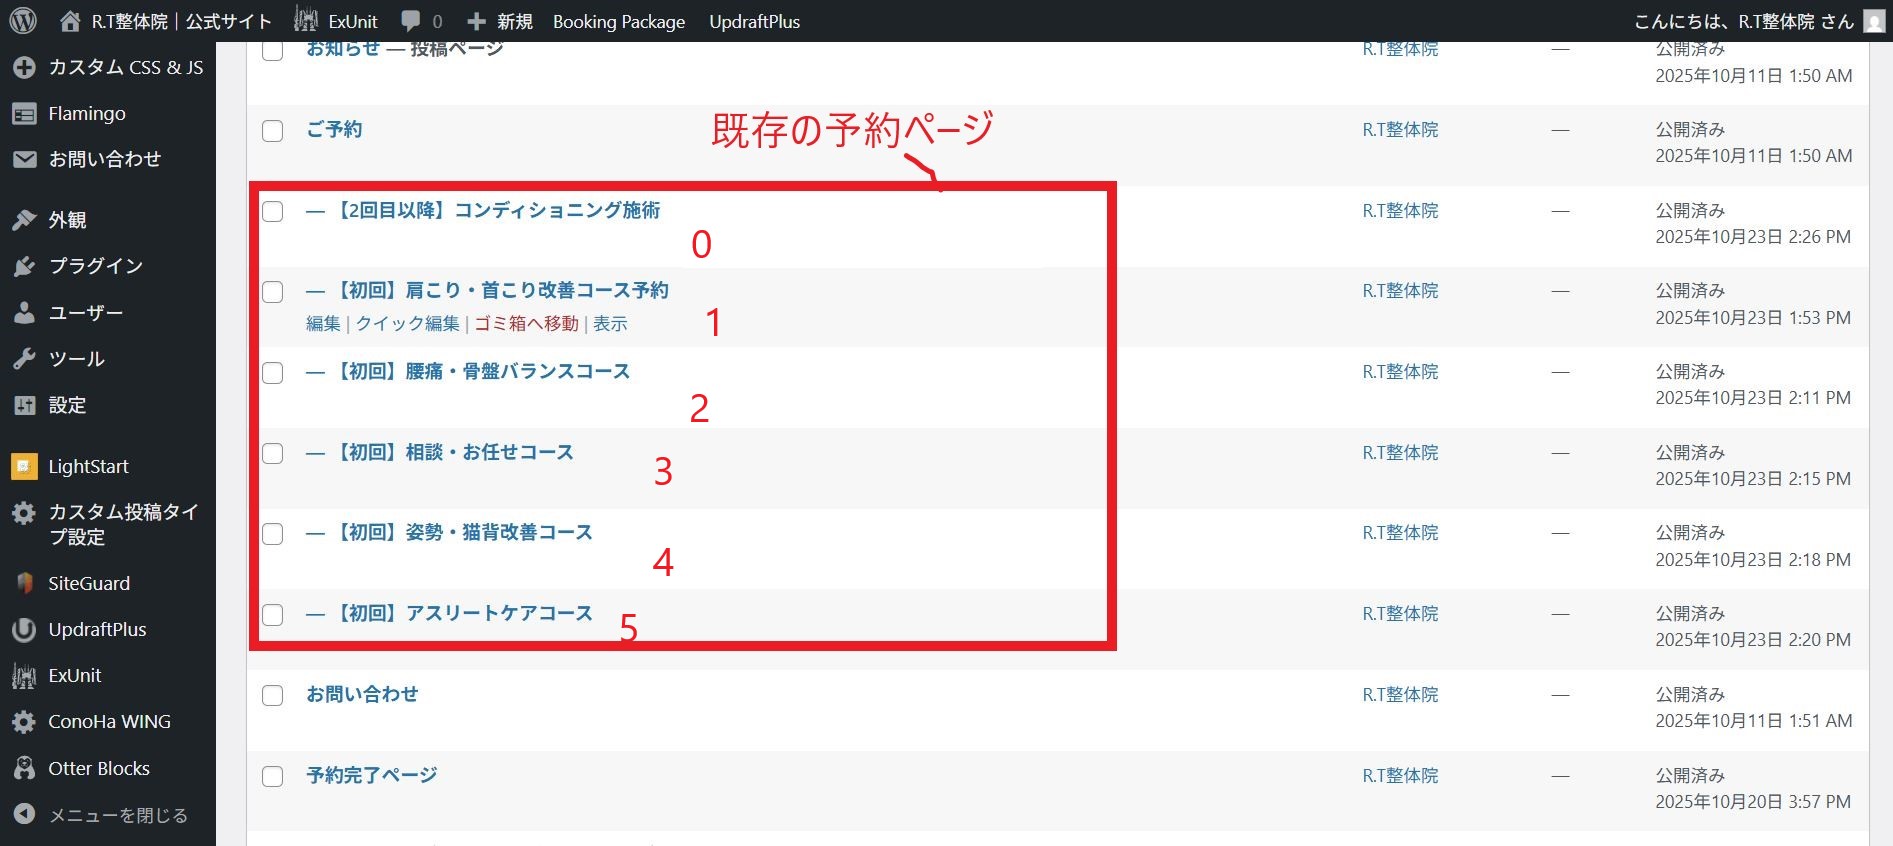Open the comments bubble icon
The width and height of the screenshot is (1893, 846).
click(x=410, y=21)
